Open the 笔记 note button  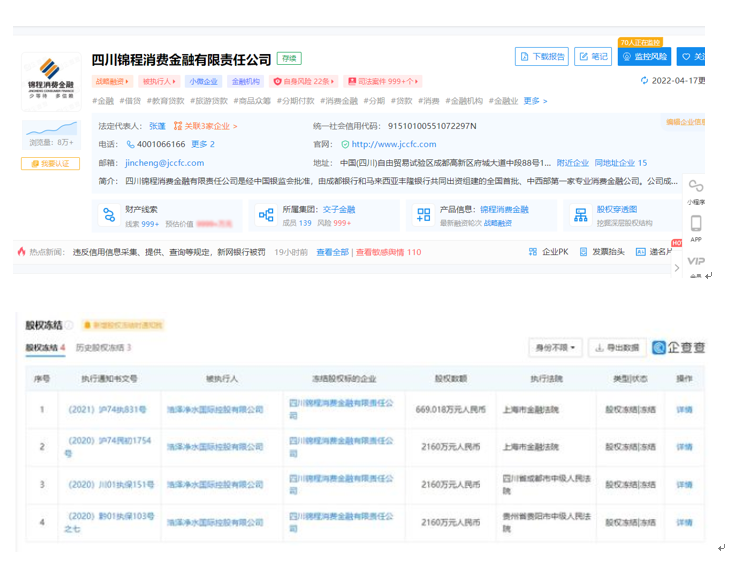[x=593, y=57]
